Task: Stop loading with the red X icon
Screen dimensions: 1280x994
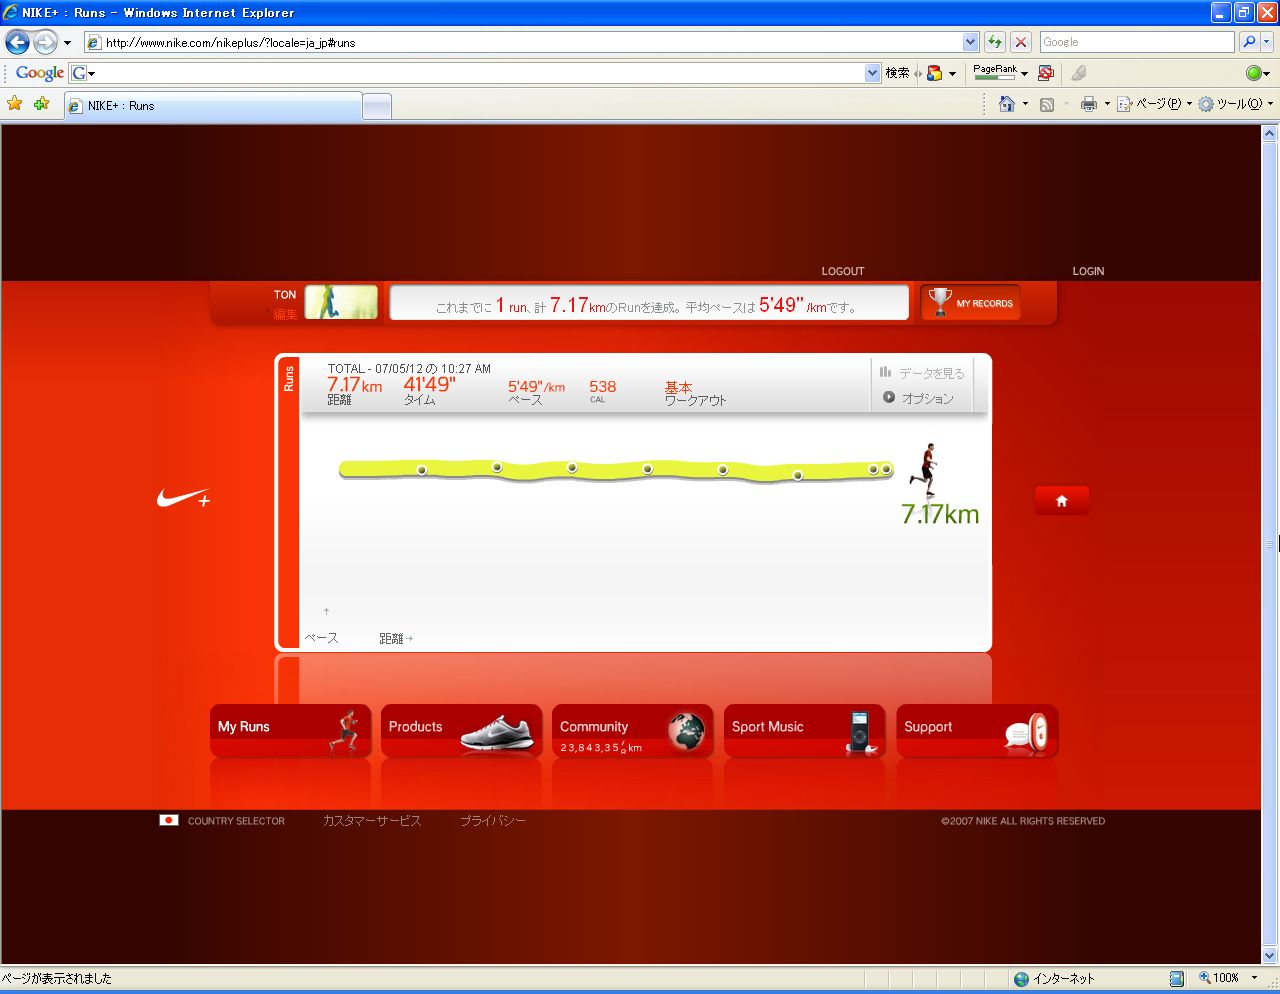Action: pos(1021,42)
